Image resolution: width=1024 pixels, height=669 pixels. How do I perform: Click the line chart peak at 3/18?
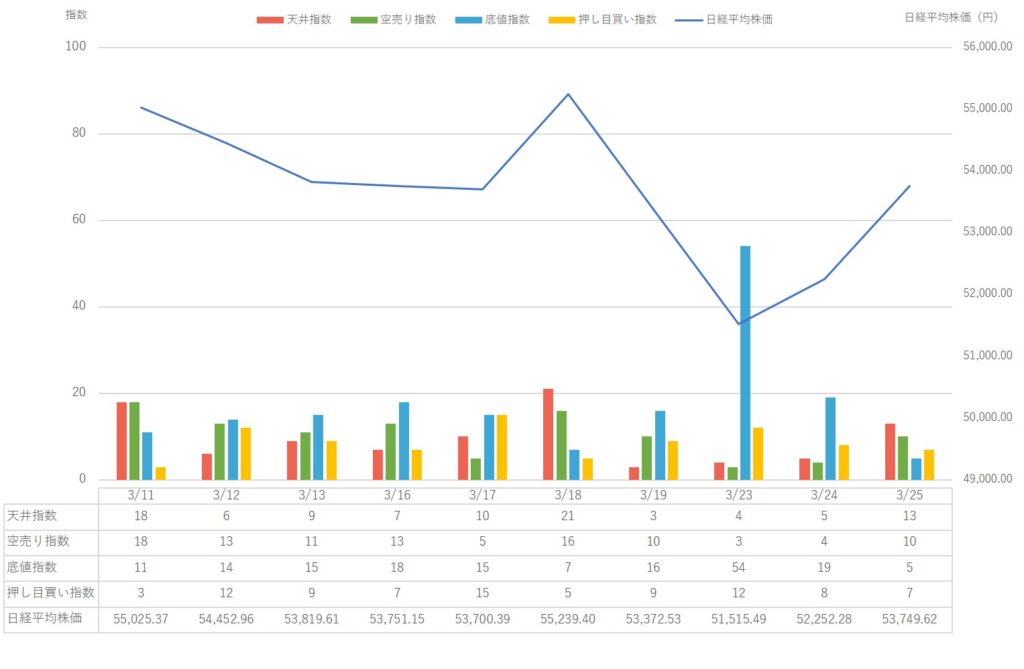[x=568, y=94]
